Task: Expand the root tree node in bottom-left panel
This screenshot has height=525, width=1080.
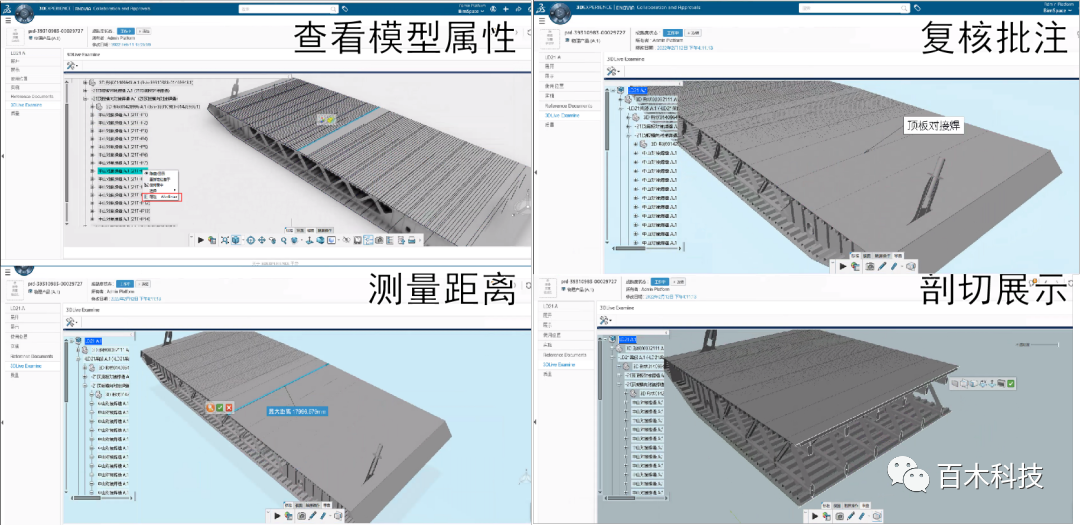Action: 71,341
